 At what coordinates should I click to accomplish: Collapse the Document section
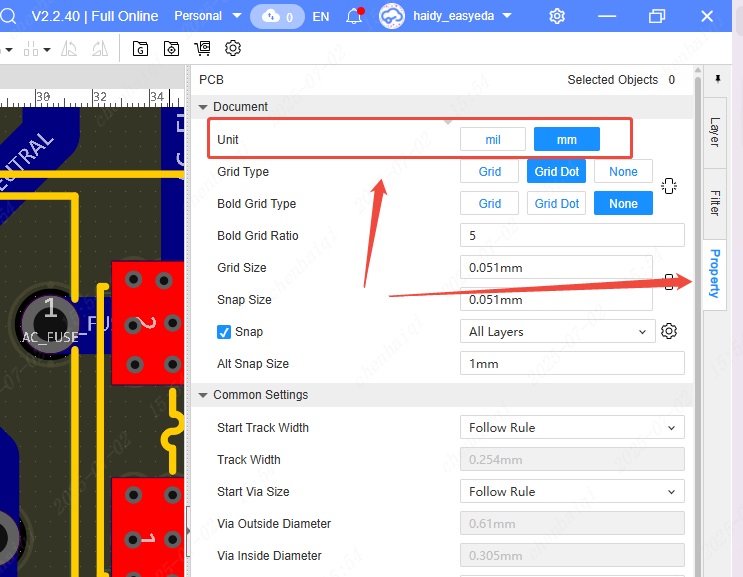(204, 107)
